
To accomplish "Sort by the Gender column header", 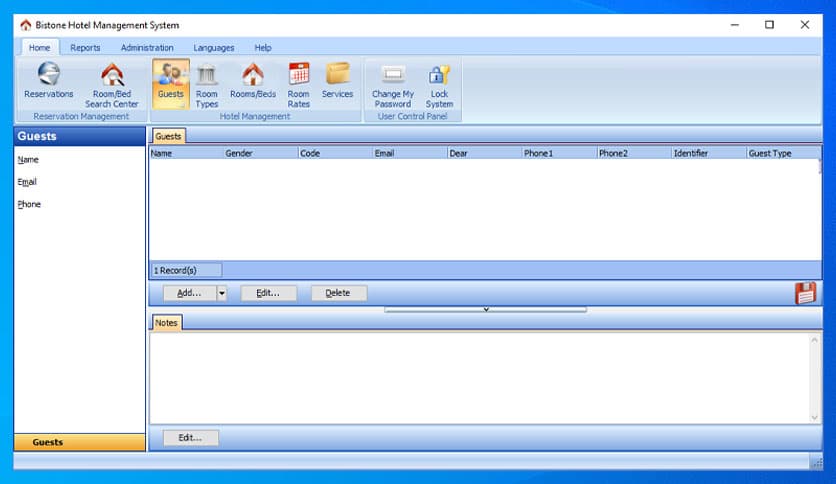I will point(261,153).
